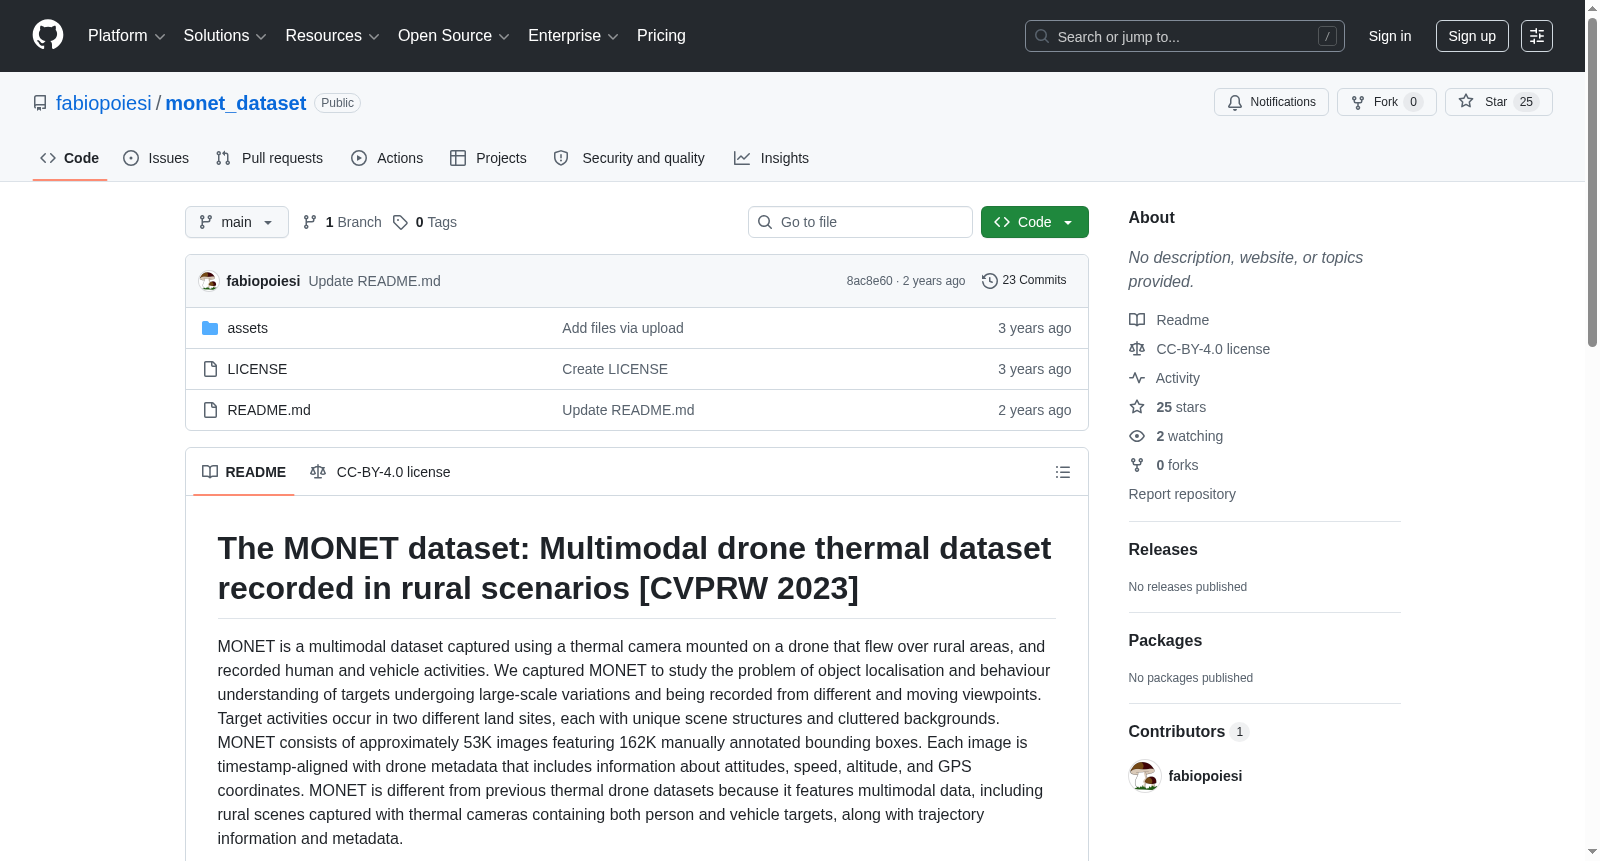Click fabiopoiesi avatar in commit row
The image size is (1600, 861).
209,281
